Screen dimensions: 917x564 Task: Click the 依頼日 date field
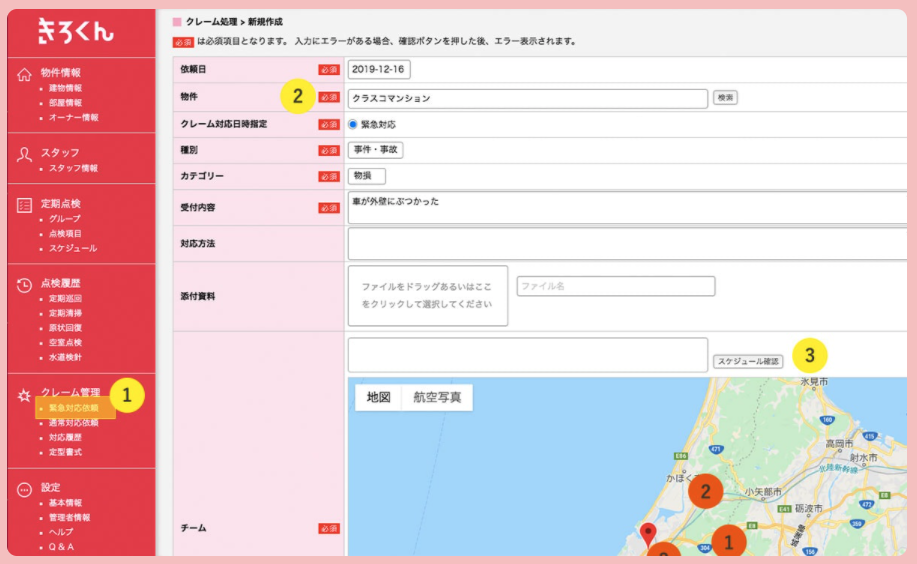coord(379,69)
